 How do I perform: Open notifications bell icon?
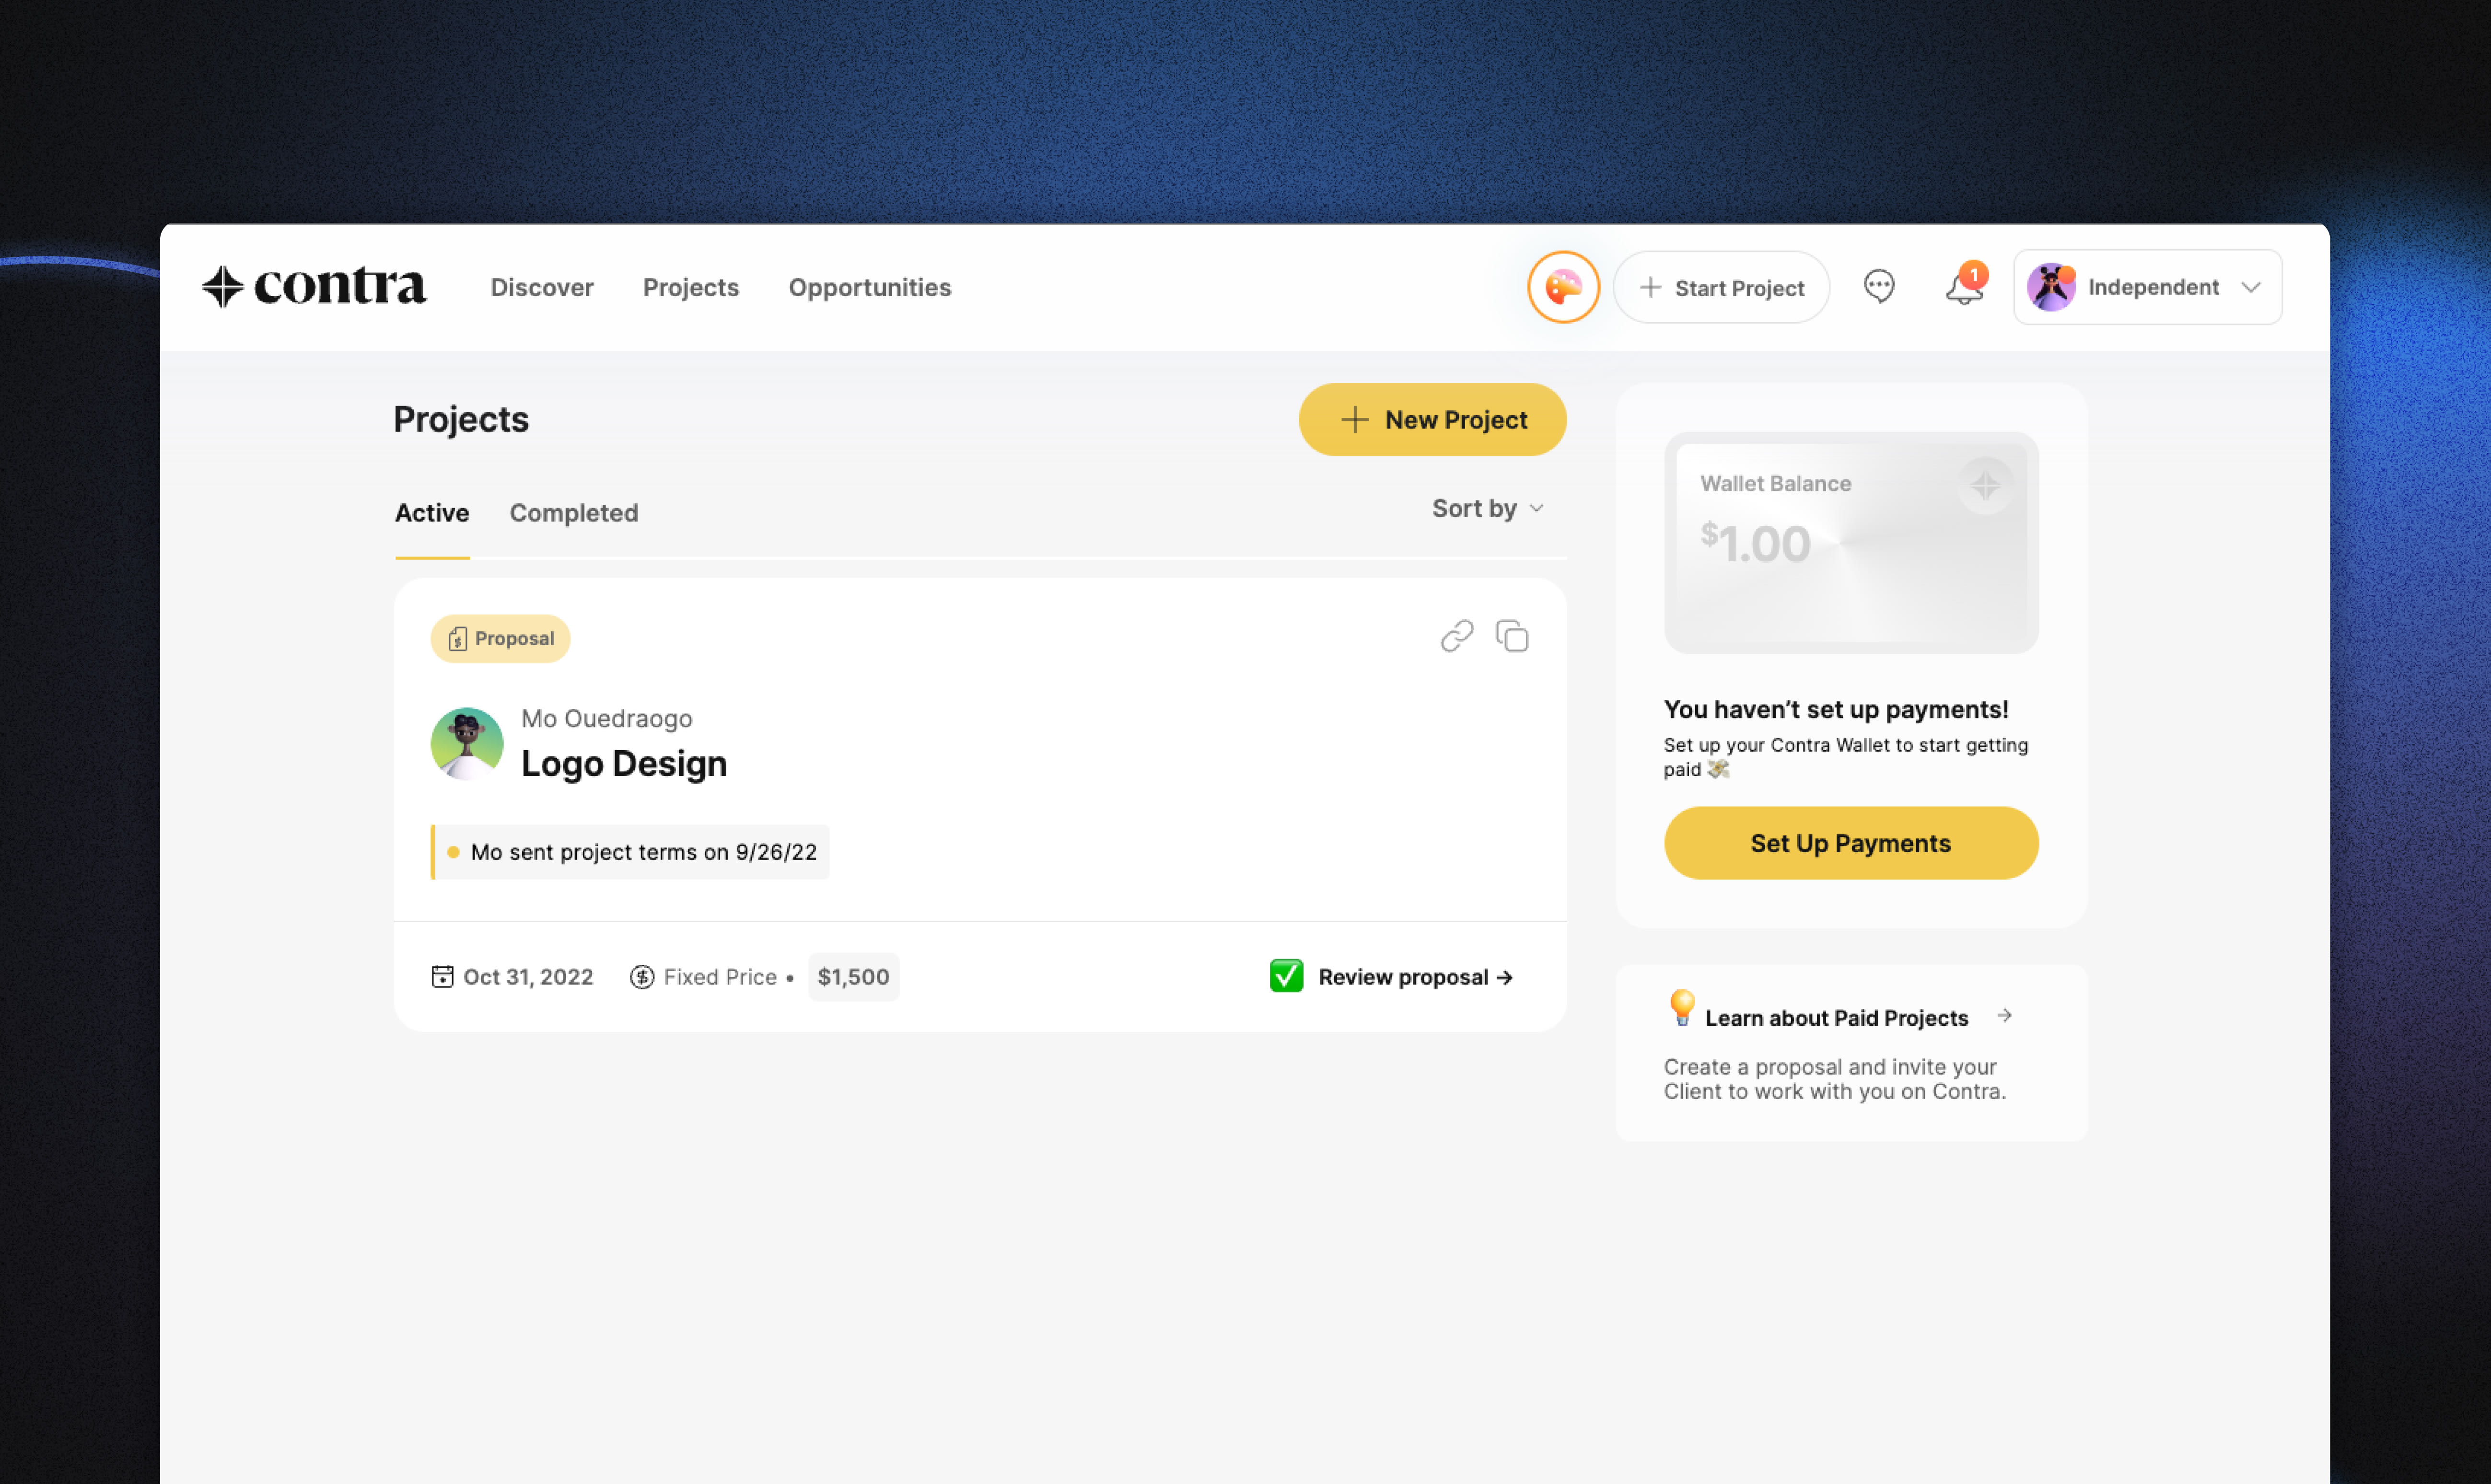pyautogui.click(x=1964, y=287)
